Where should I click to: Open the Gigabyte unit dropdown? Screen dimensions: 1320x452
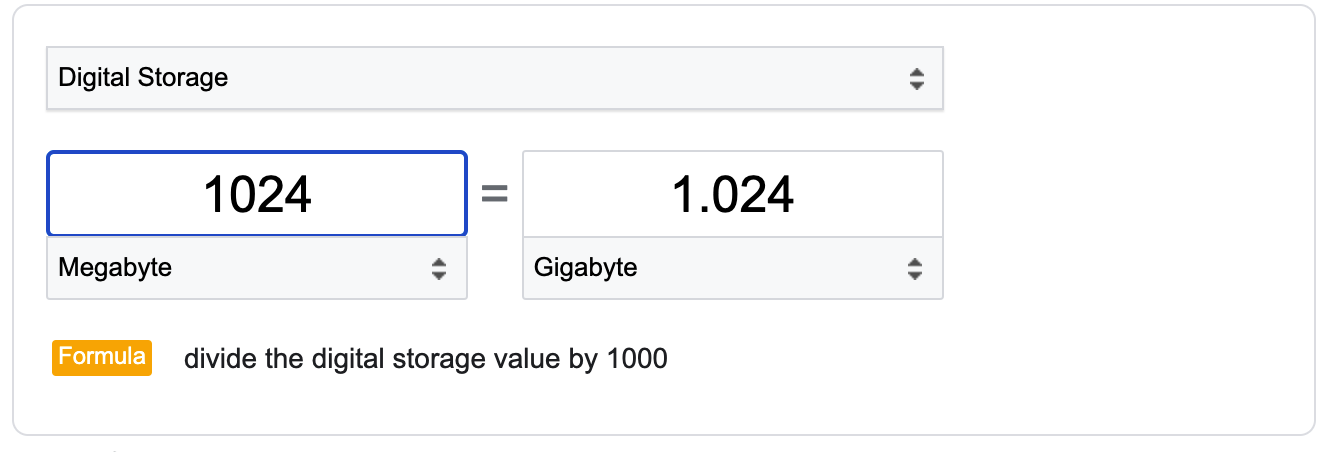click(733, 268)
